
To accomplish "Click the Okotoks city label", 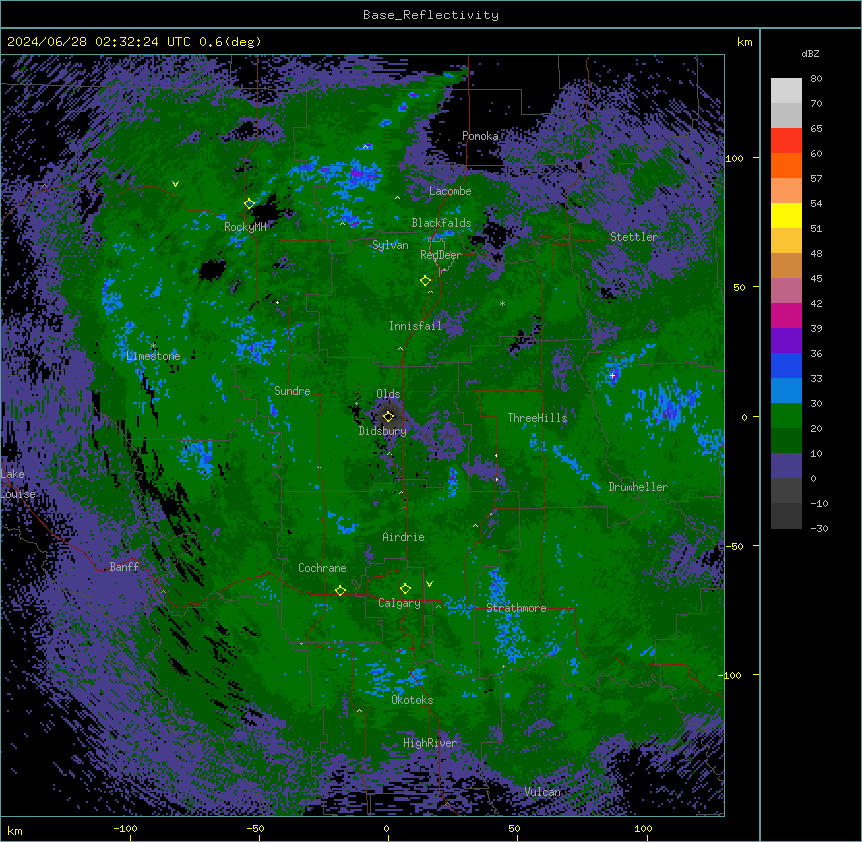I will click(412, 700).
